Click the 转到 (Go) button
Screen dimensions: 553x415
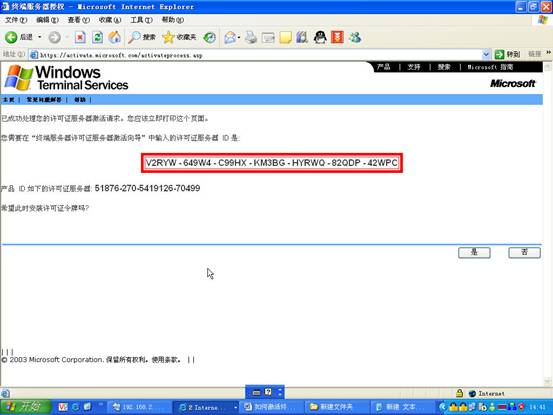pos(508,54)
